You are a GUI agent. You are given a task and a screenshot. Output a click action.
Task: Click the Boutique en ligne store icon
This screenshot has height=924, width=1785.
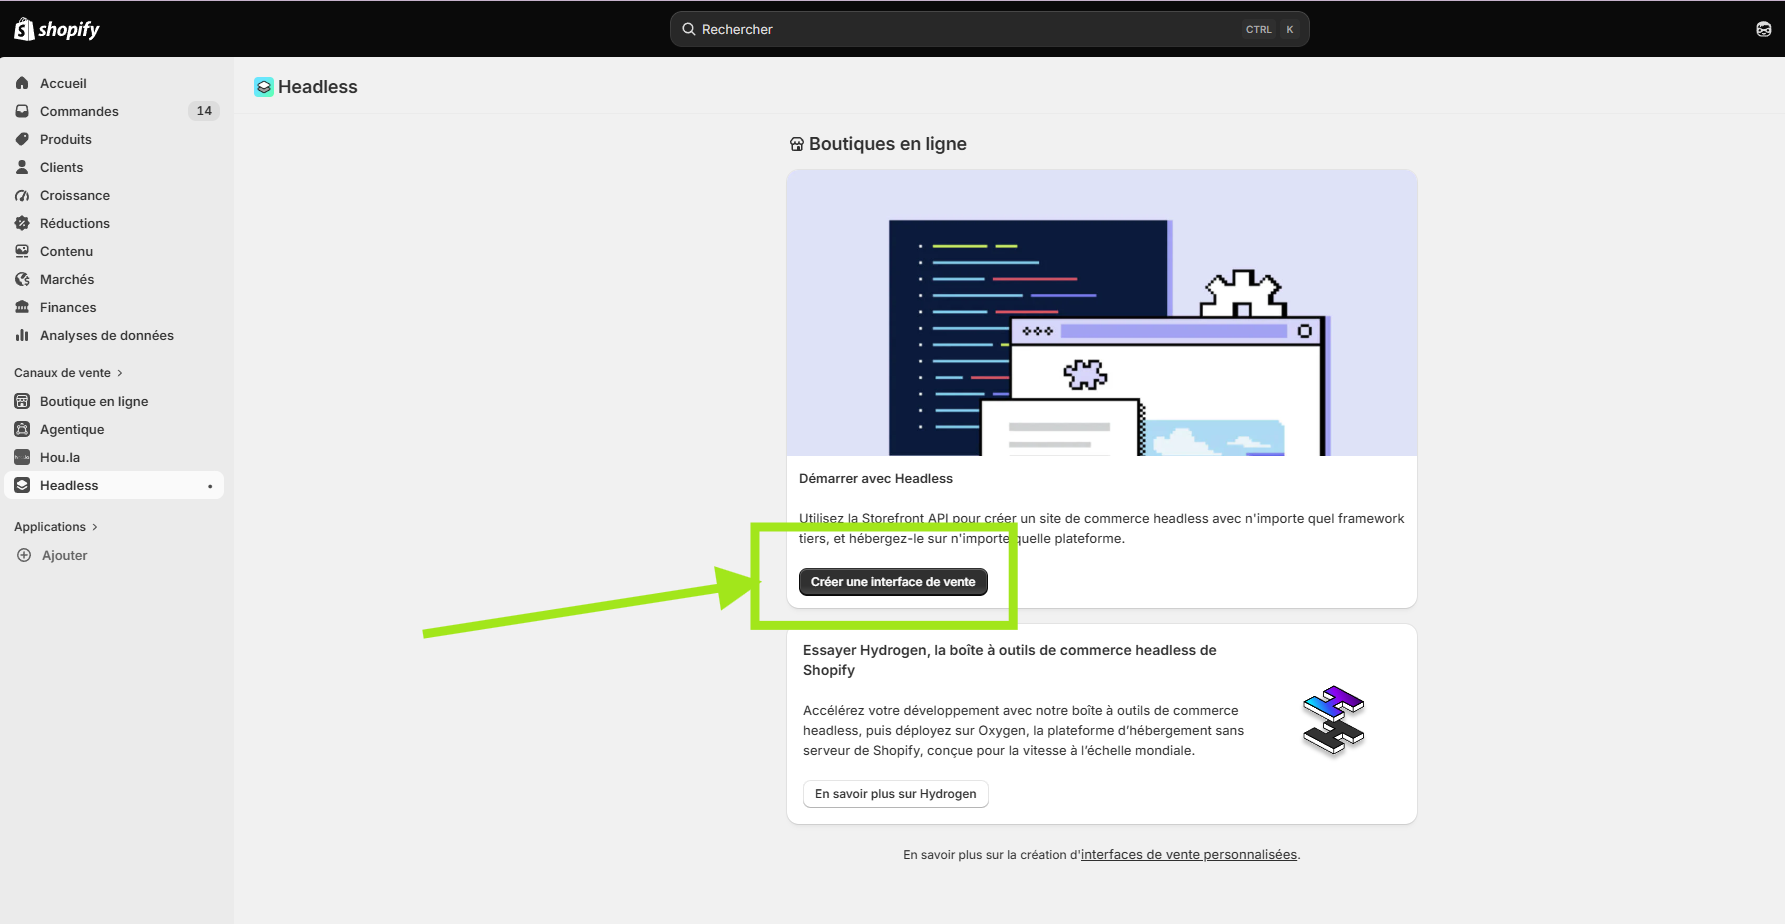[x=22, y=401]
